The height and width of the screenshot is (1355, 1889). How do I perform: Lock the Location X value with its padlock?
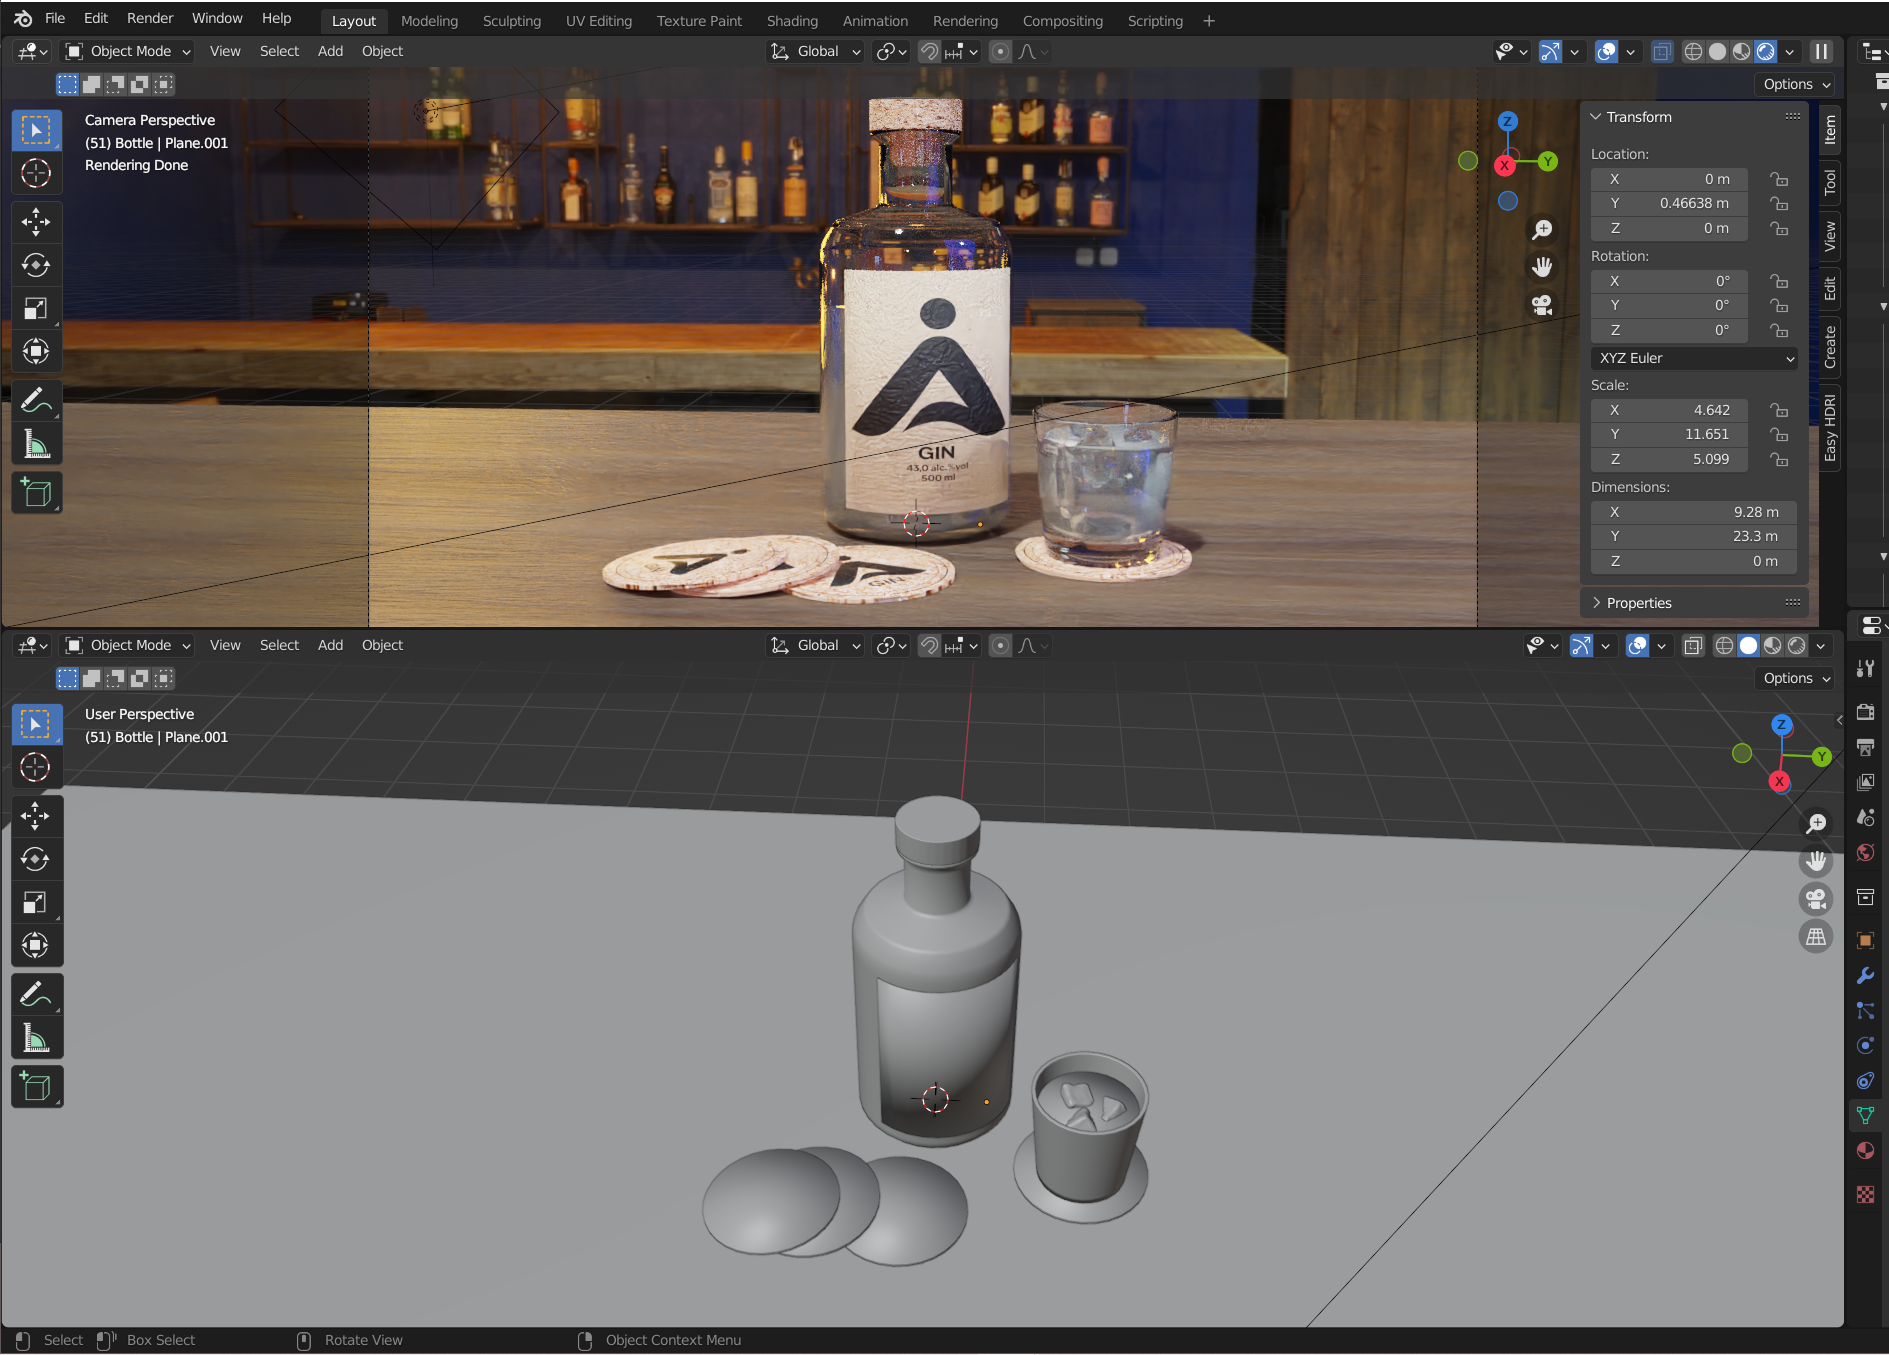click(1779, 179)
